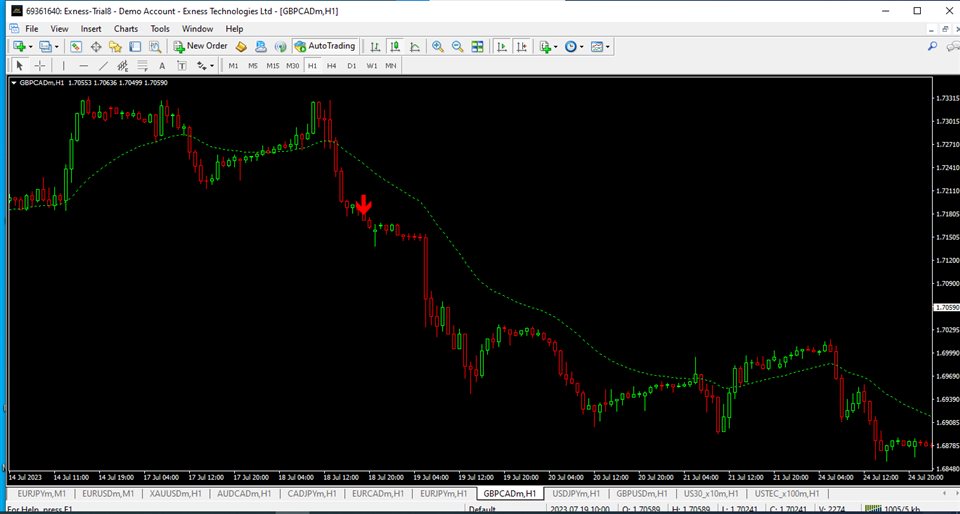Open the File menu
This screenshot has width=960, height=514.
click(32, 29)
